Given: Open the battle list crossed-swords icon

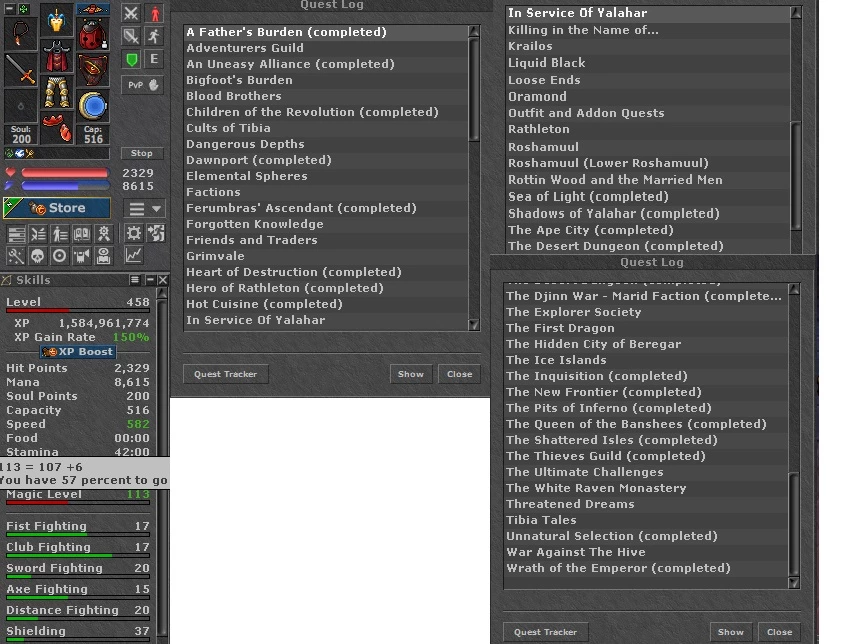Looking at the screenshot, I should point(38,234).
